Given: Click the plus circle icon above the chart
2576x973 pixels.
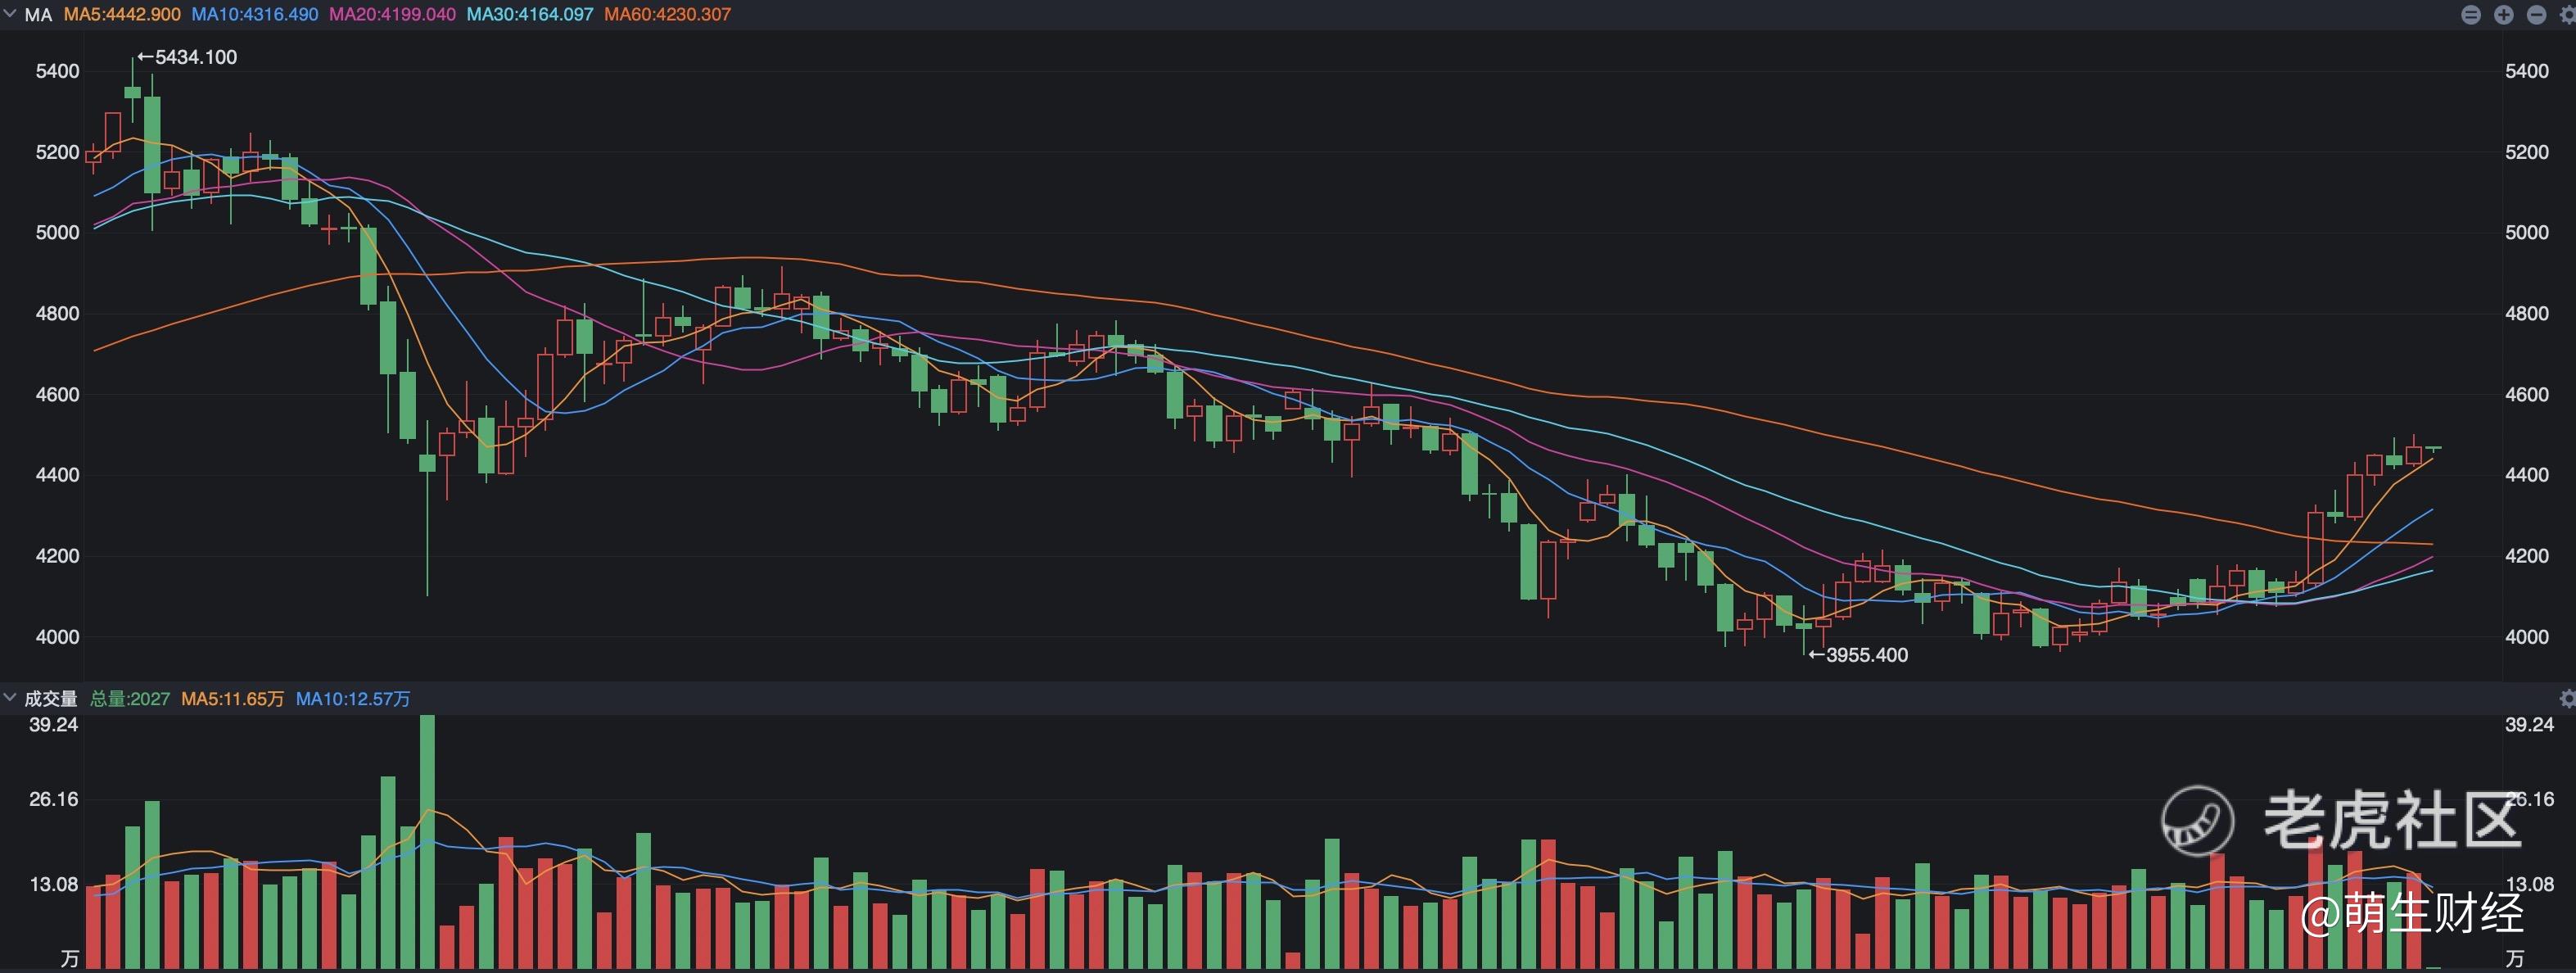Looking at the screenshot, I should pos(2504,14).
